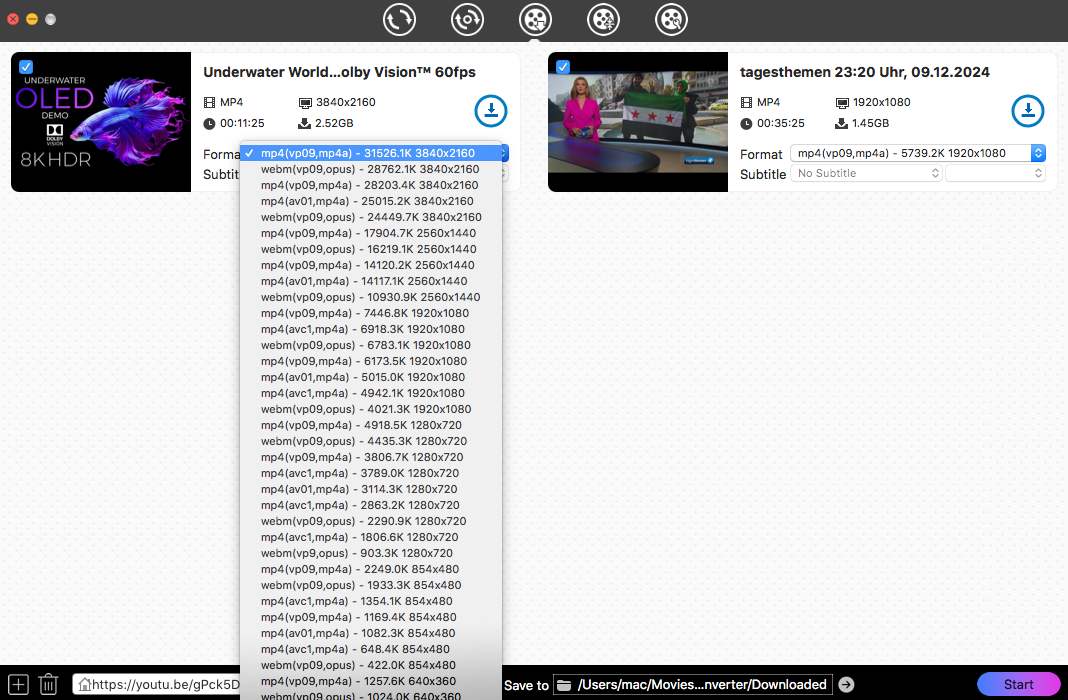Open the second rotate-convert icon in top toolbar

click(467, 20)
